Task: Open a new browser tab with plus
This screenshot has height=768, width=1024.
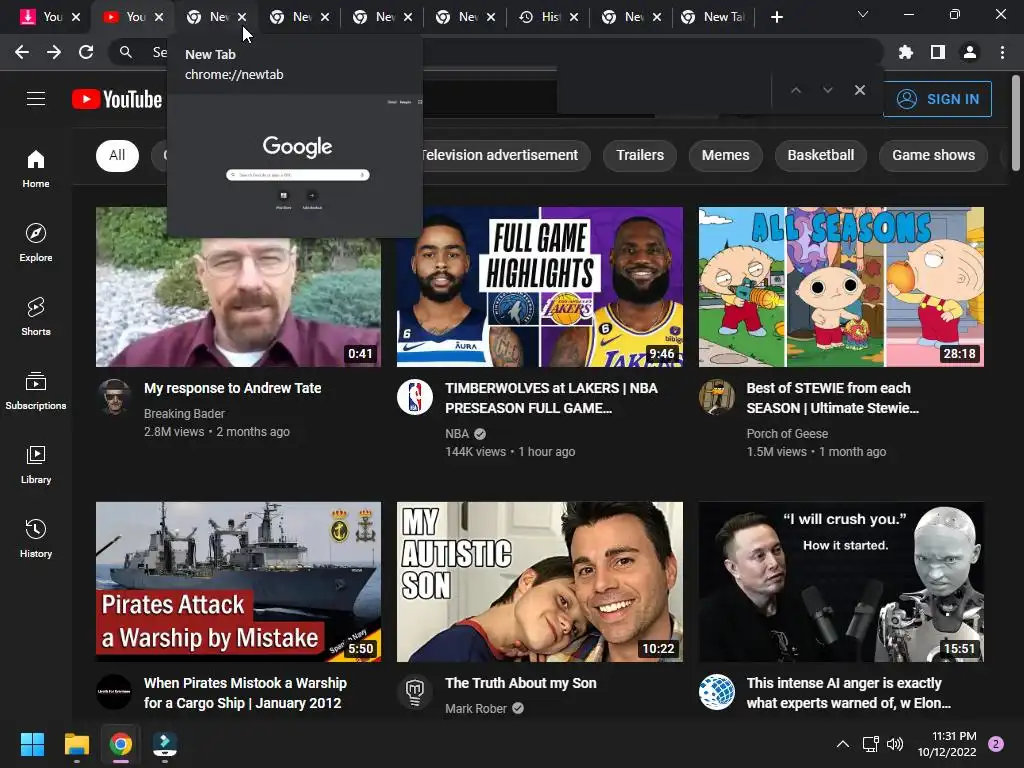Action: click(x=776, y=17)
